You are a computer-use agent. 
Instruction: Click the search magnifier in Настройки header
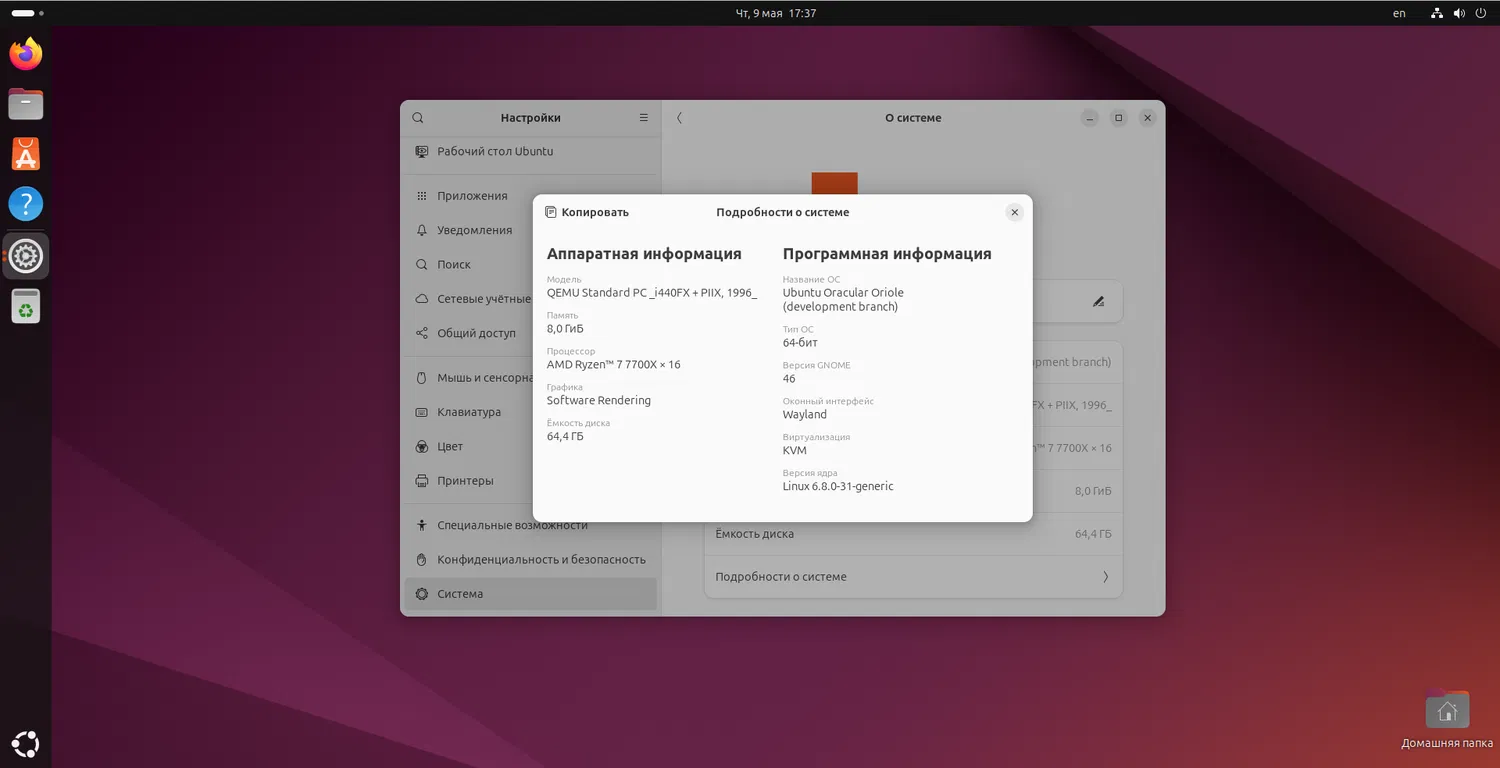click(x=418, y=118)
